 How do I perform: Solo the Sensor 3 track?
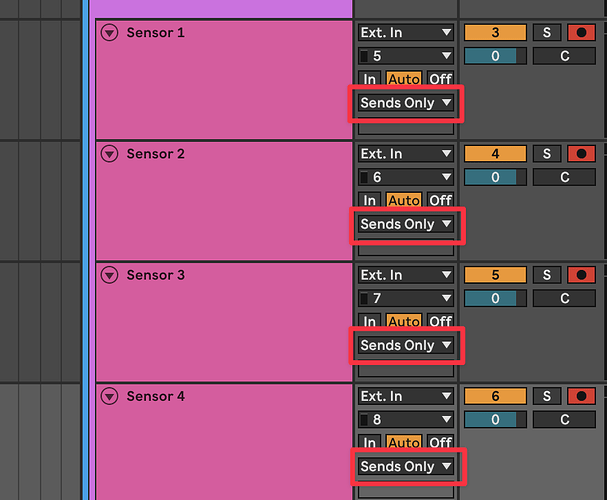coord(547,275)
